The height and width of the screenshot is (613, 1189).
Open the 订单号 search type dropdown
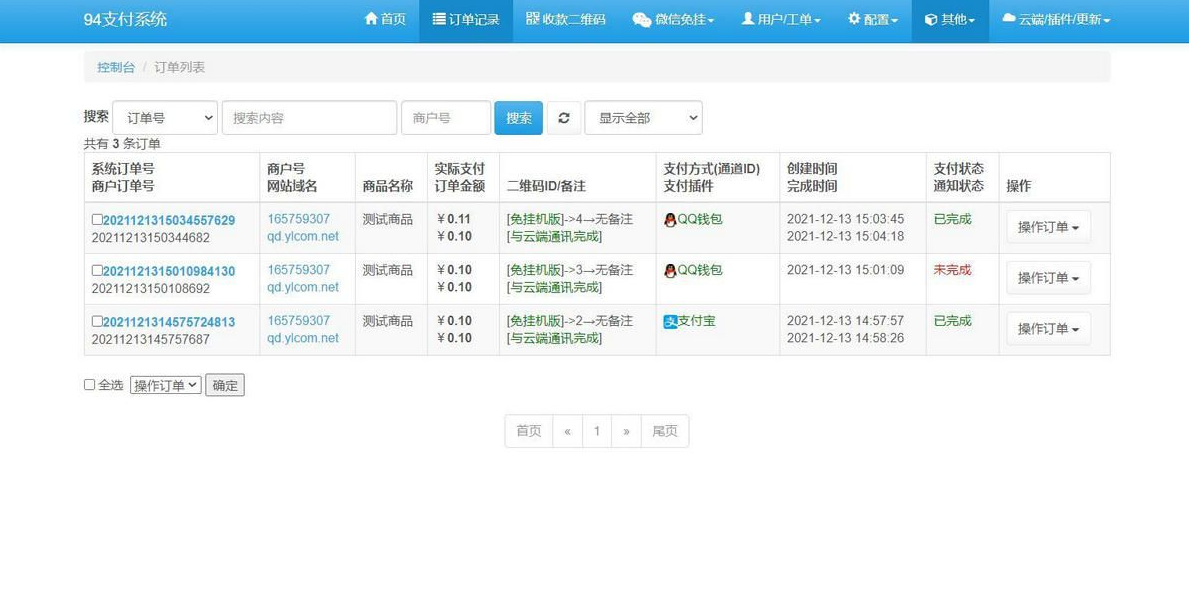[165, 118]
